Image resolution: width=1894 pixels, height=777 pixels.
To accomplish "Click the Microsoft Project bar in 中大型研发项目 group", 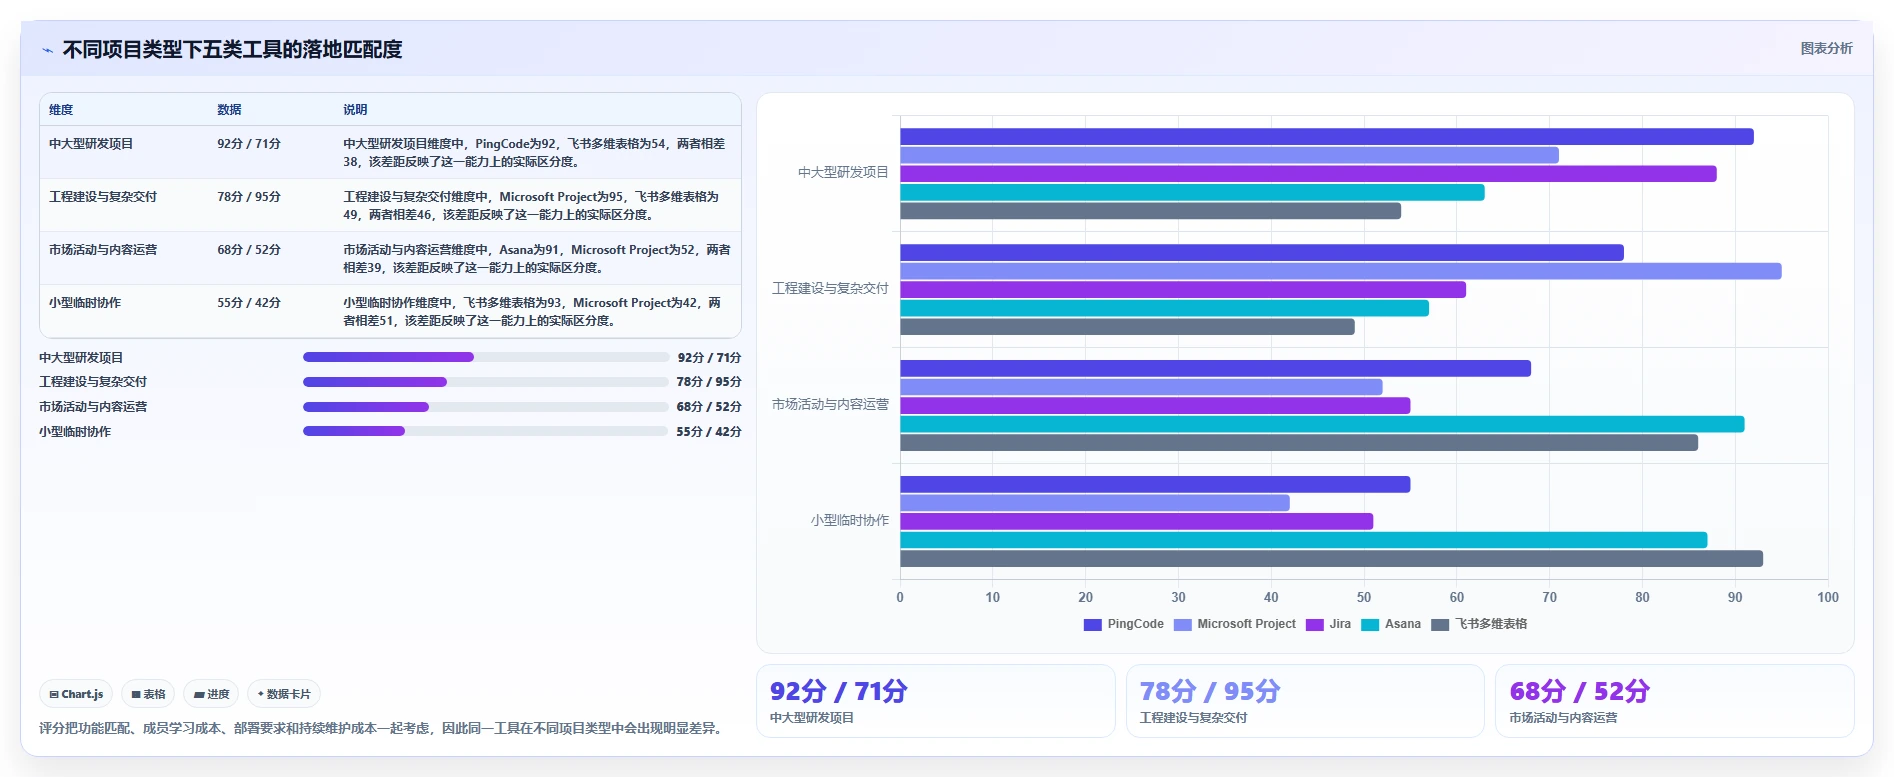I will [1229, 155].
